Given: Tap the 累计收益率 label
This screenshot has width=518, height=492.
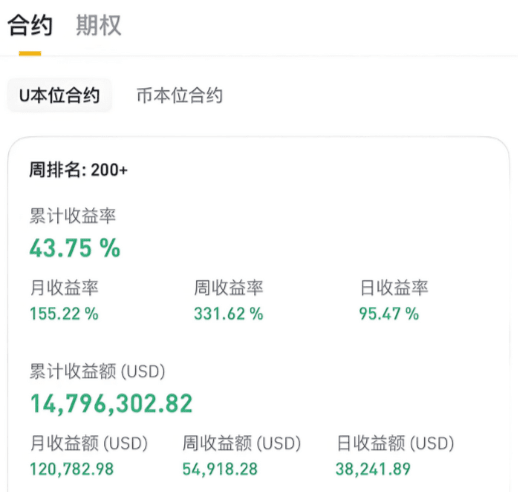Looking at the screenshot, I should (x=73, y=216).
